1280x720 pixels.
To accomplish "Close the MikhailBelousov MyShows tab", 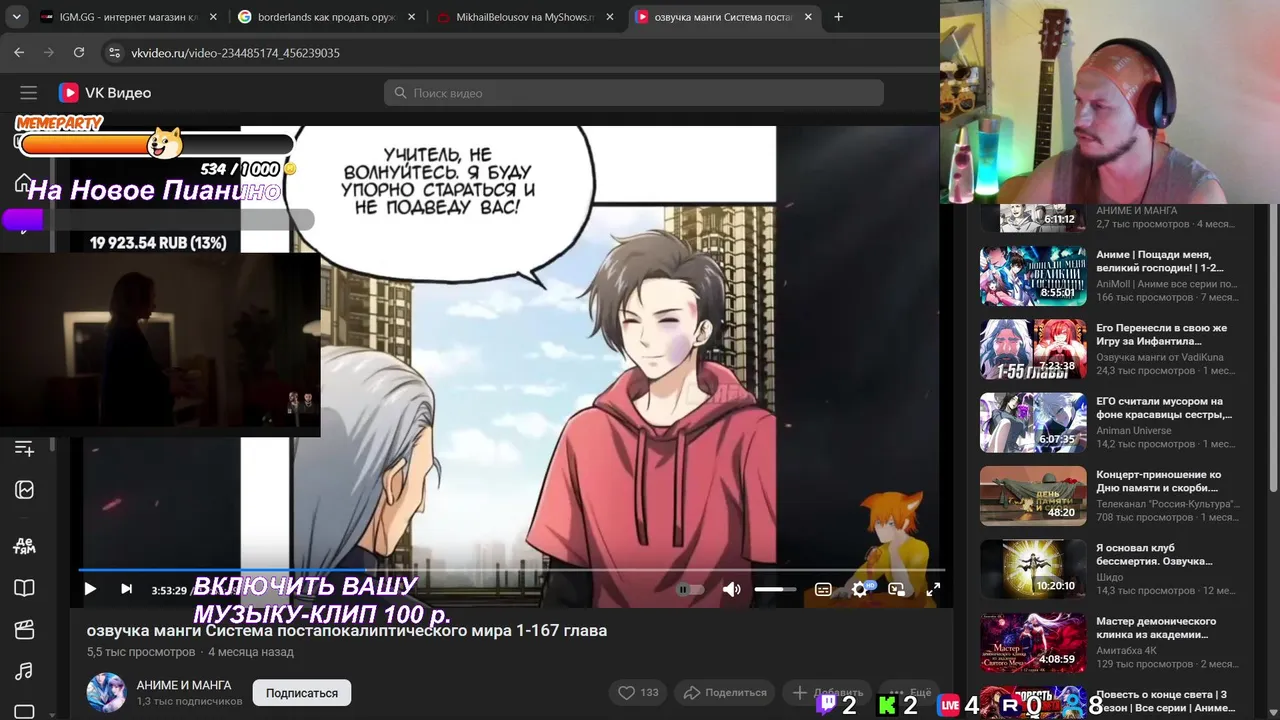I will tap(610, 17).
